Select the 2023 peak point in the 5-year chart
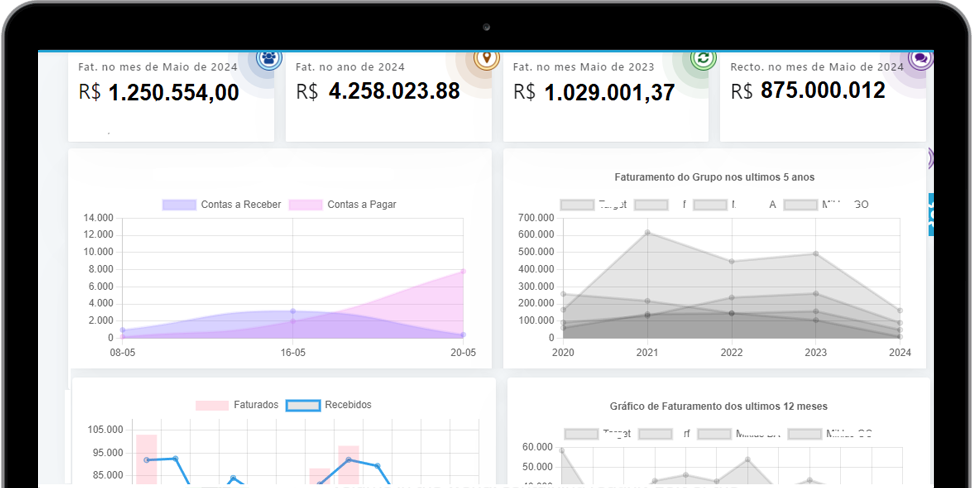 click(x=816, y=254)
